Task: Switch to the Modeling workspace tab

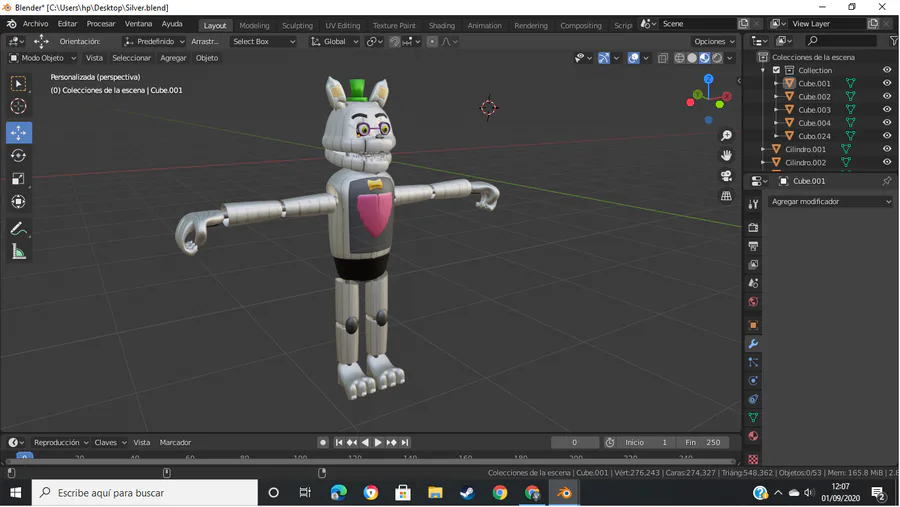Action: [x=254, y=25]
